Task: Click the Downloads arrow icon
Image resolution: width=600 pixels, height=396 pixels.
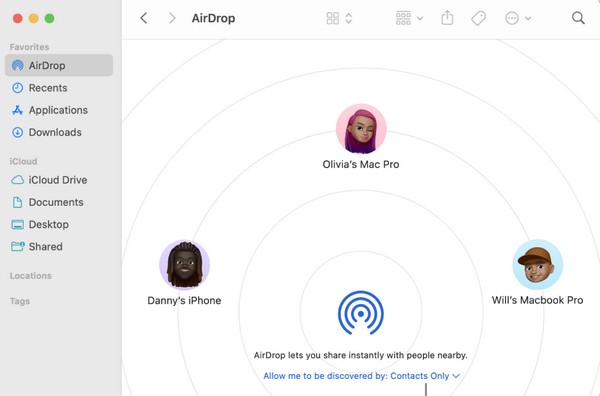Action: coord(18,132)
